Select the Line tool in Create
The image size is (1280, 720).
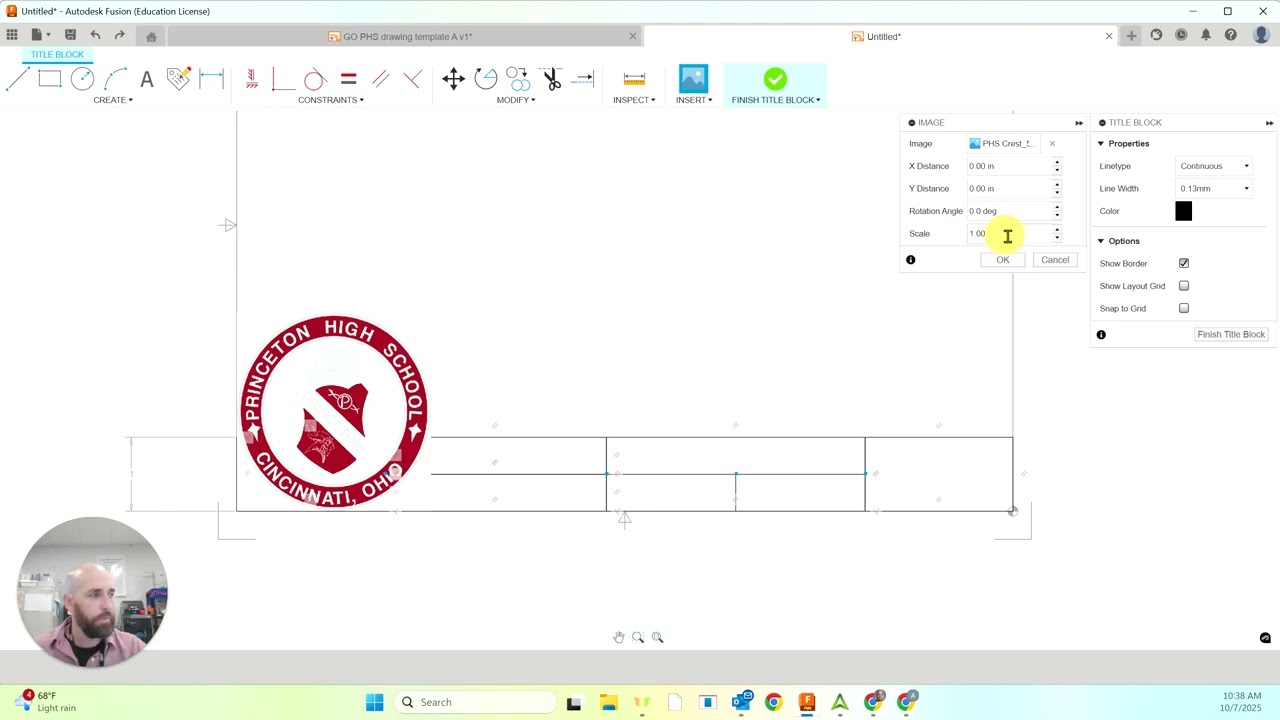18,79
